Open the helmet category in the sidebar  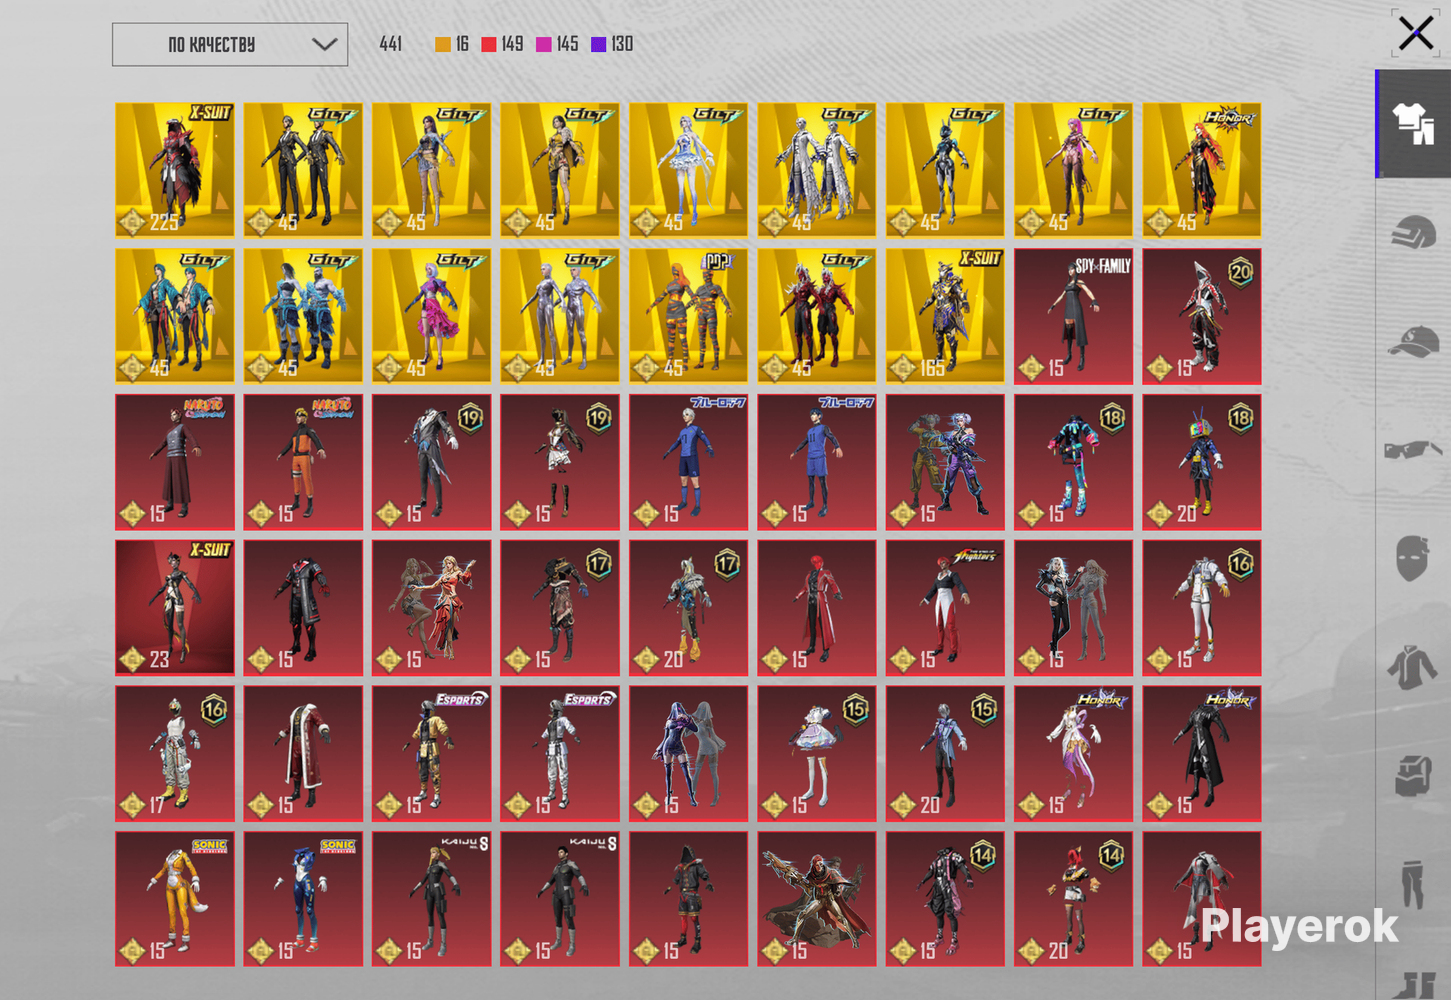[1414, 234]
